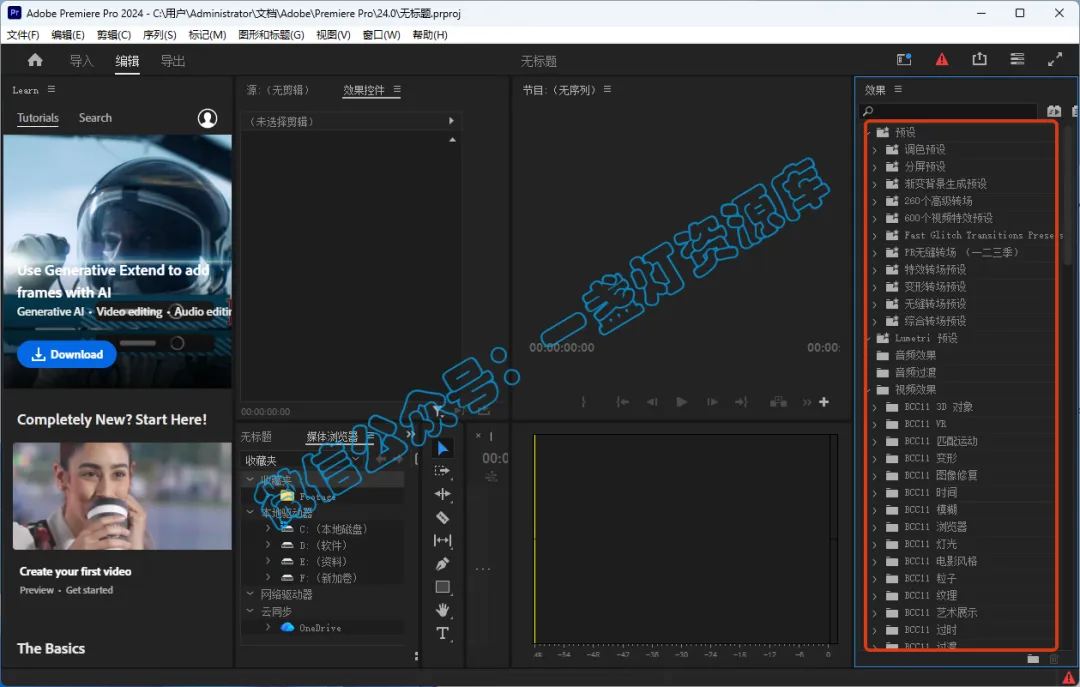Expand the 分屏预设 preset folder

coord(874,167)
